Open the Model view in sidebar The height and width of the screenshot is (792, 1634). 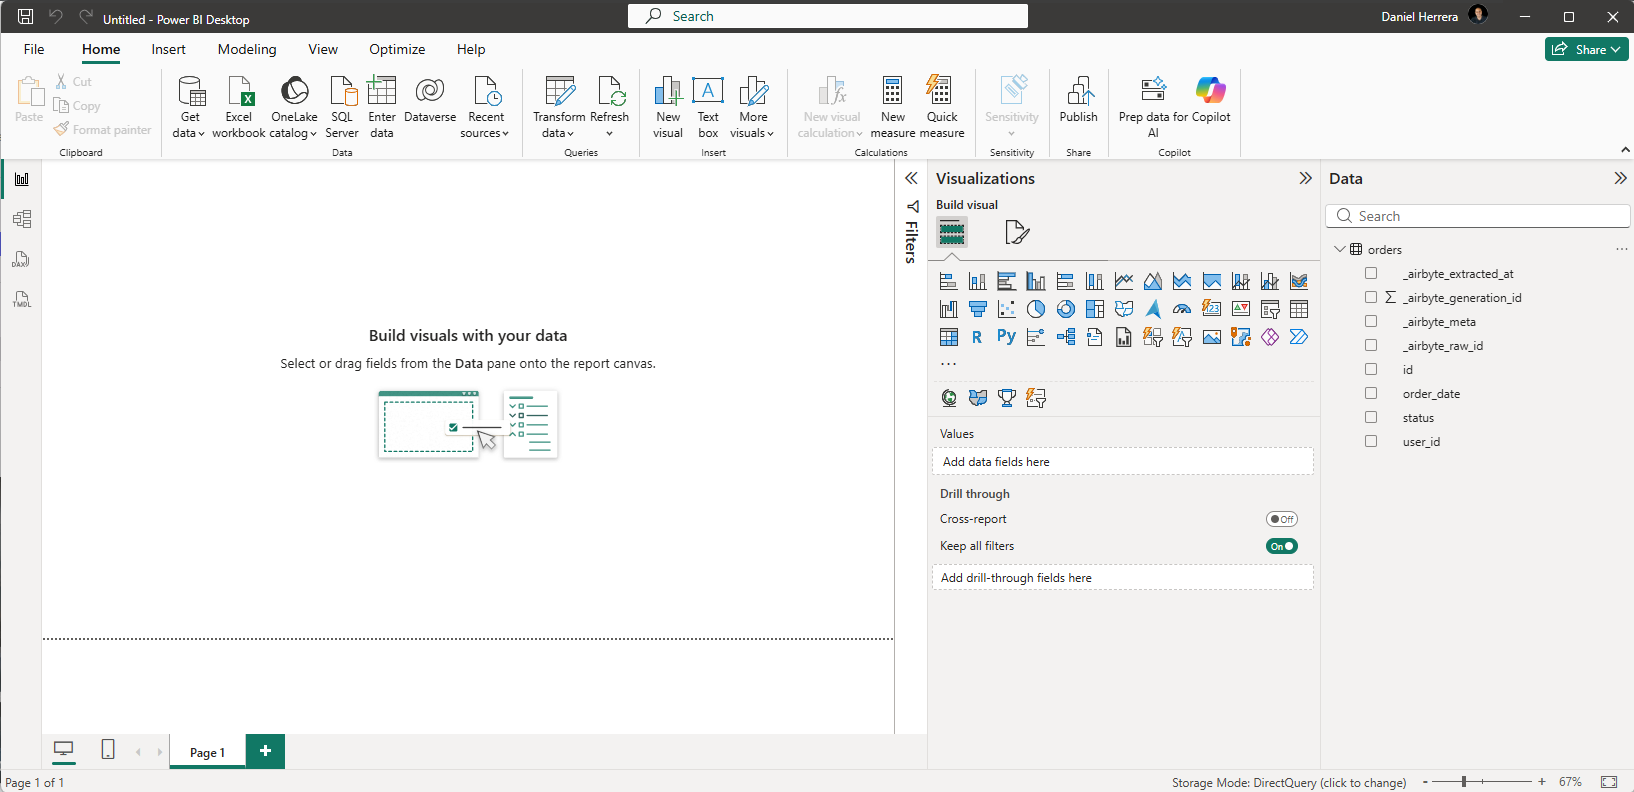point(21,219)
